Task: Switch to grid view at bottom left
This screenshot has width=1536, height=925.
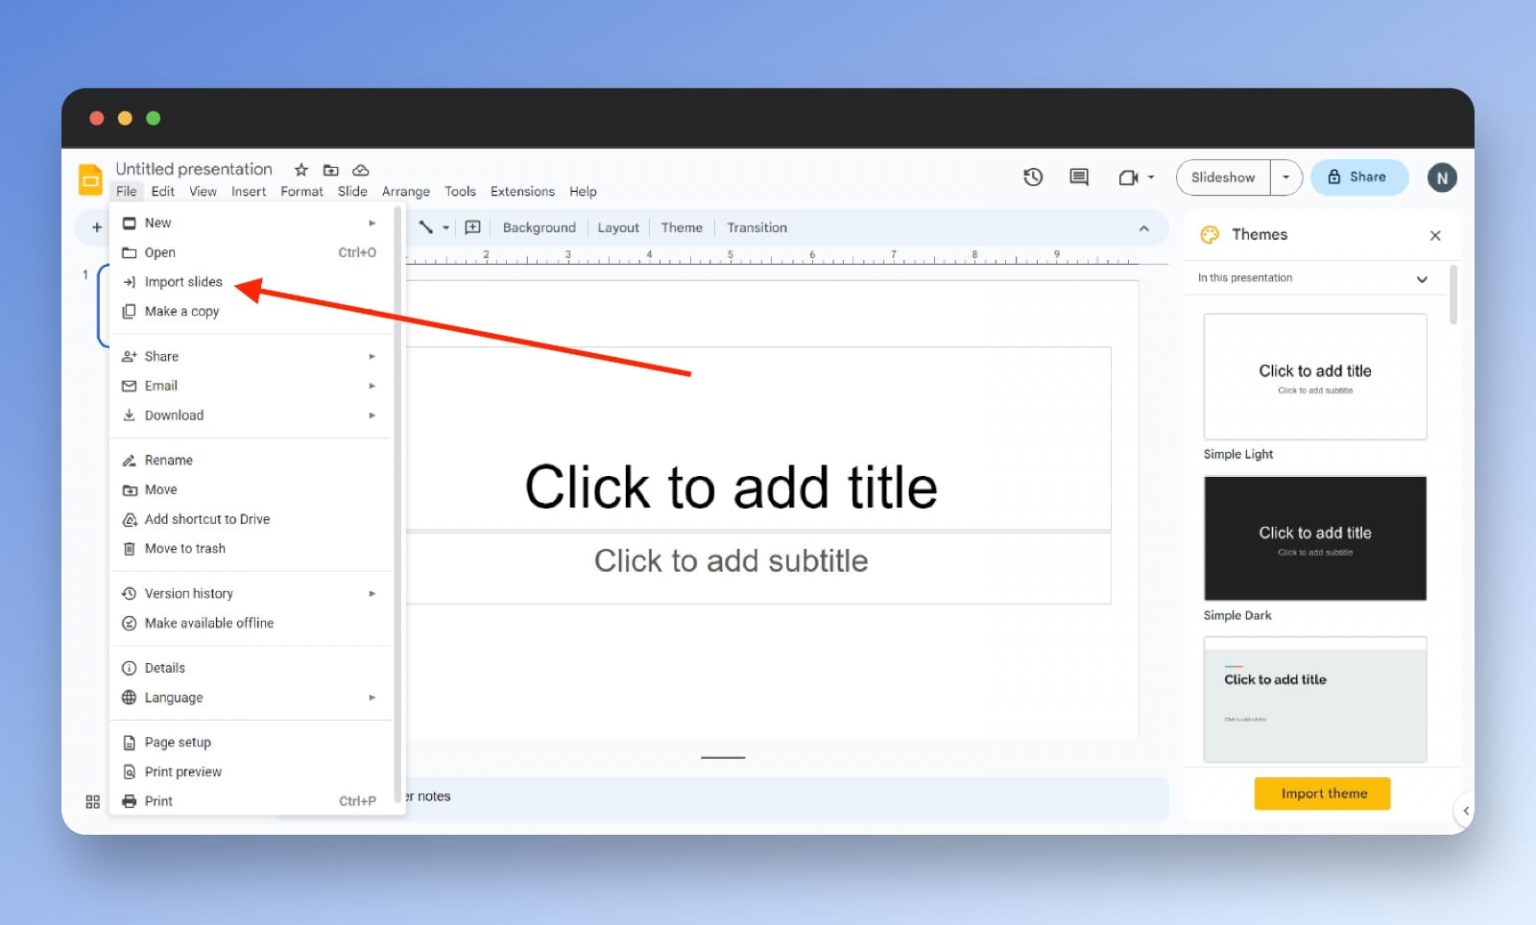Action: [x=93, y=801]
